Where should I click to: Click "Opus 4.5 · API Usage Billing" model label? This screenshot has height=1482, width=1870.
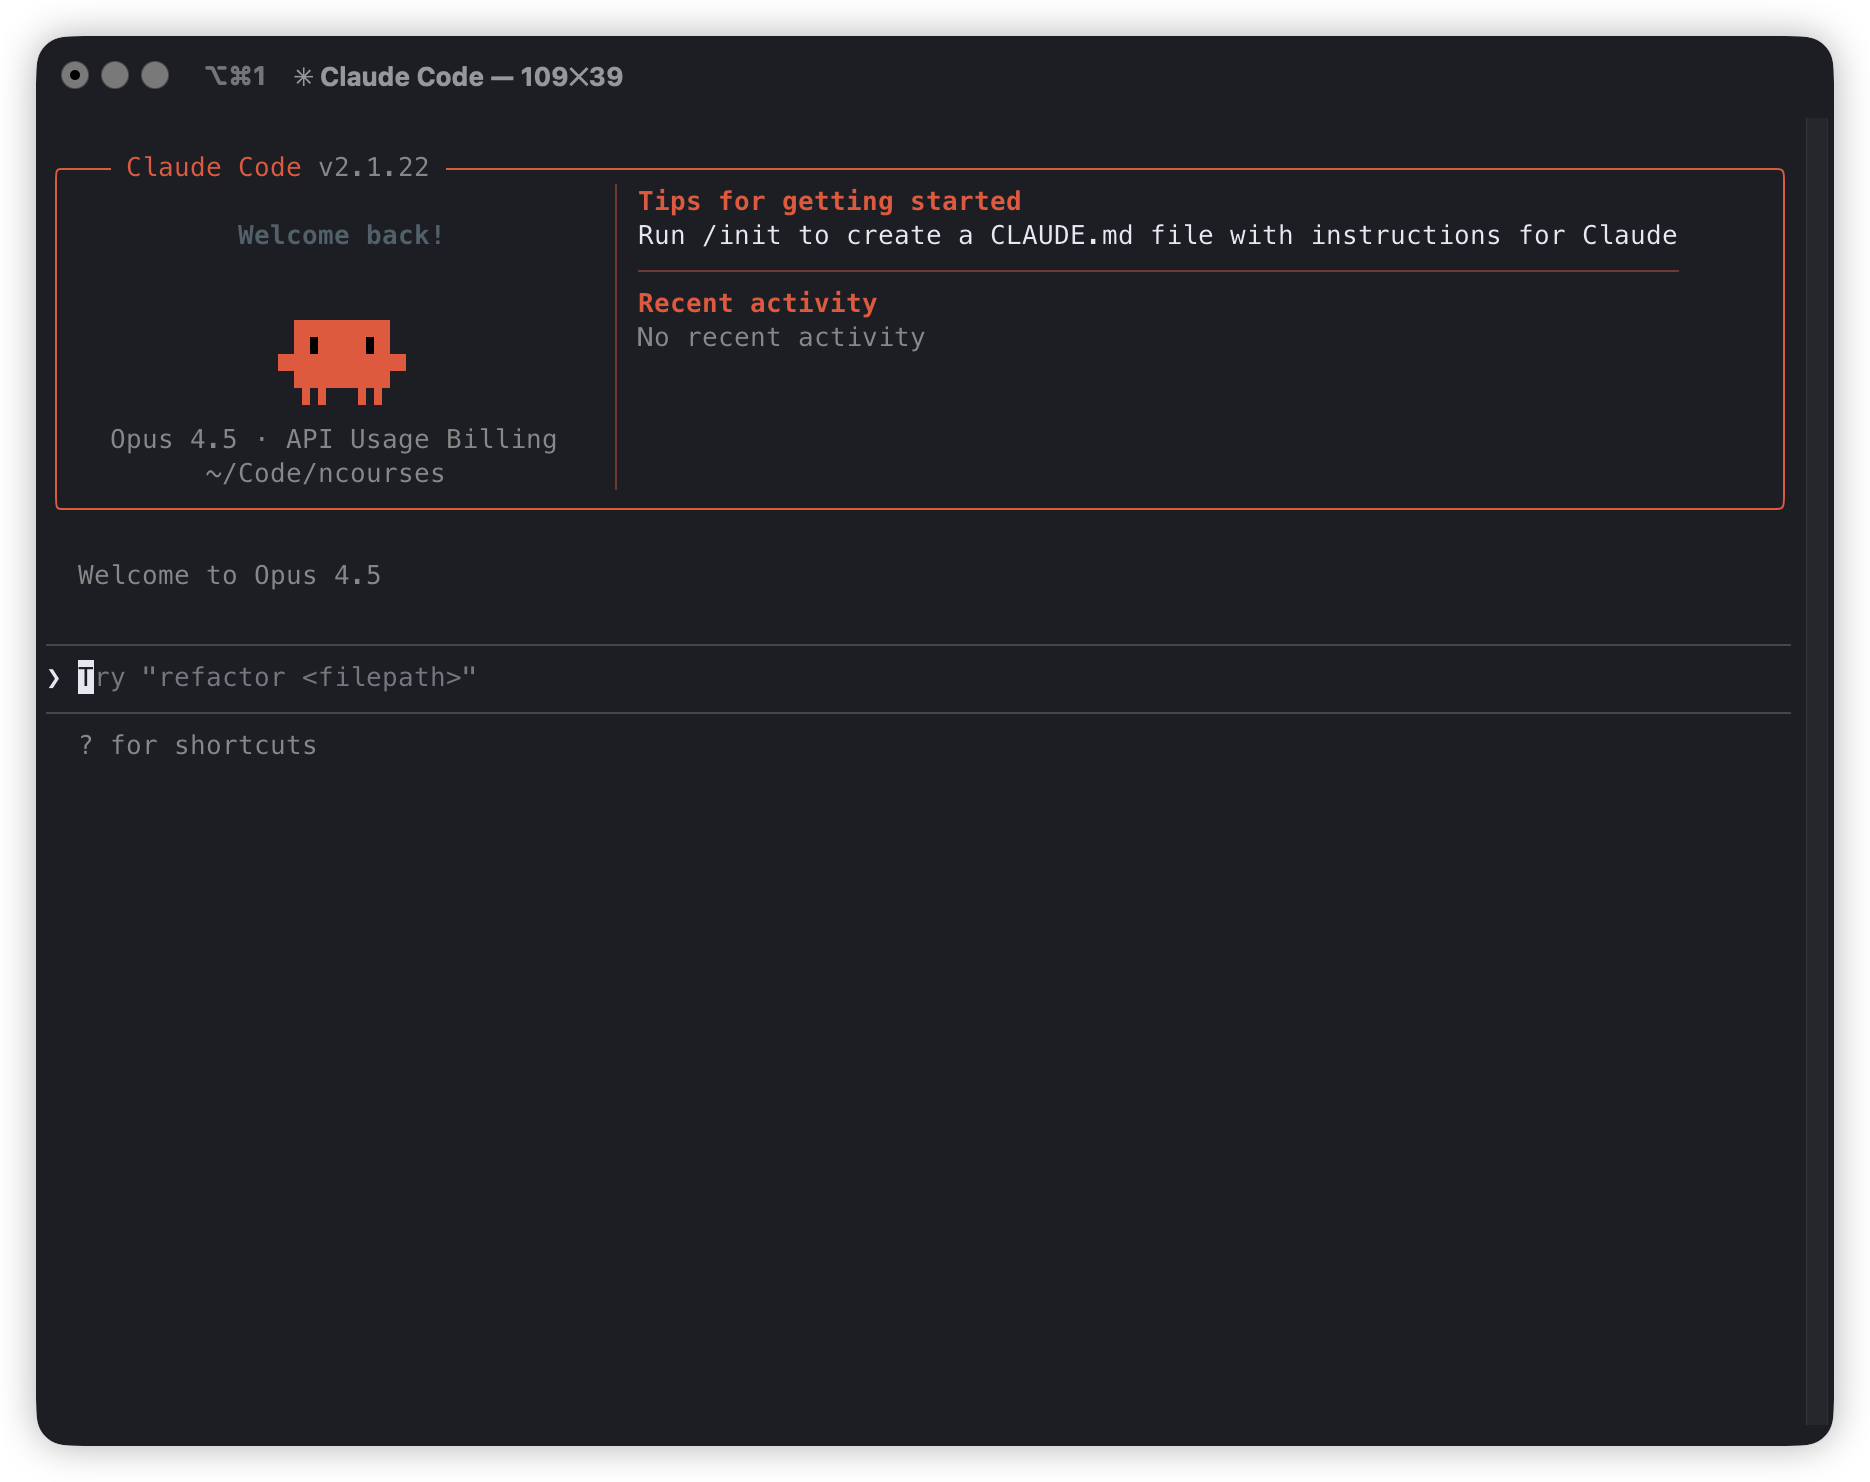pyautogui.click(x=333, y=440)
